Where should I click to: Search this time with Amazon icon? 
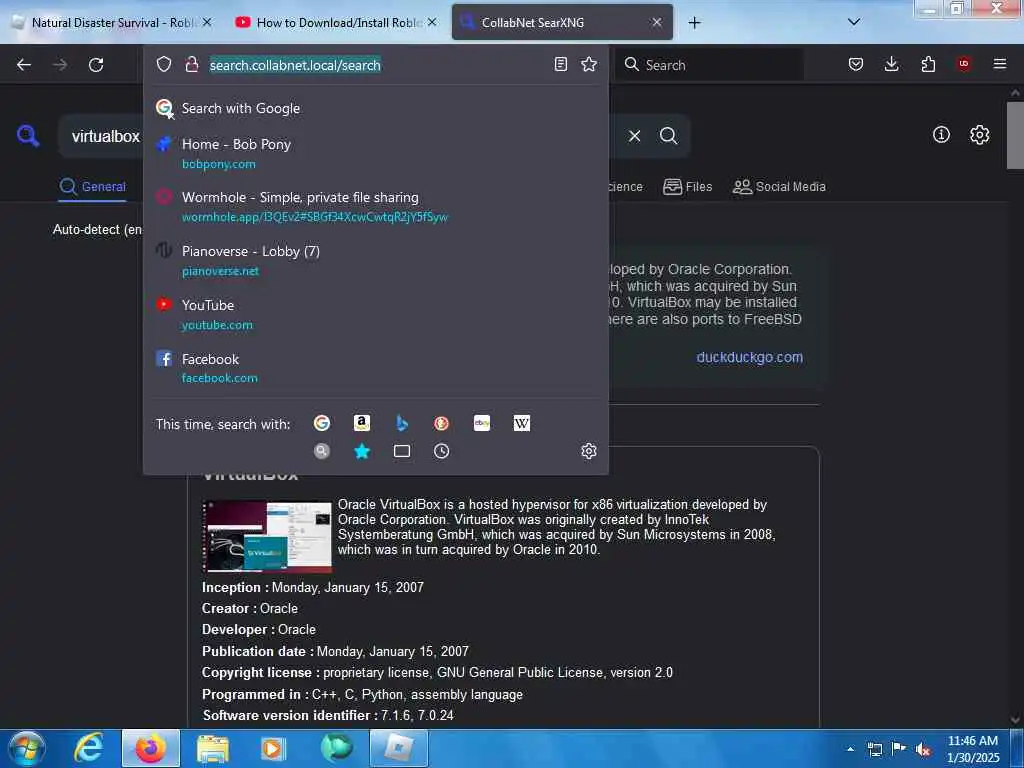point(362,423)
